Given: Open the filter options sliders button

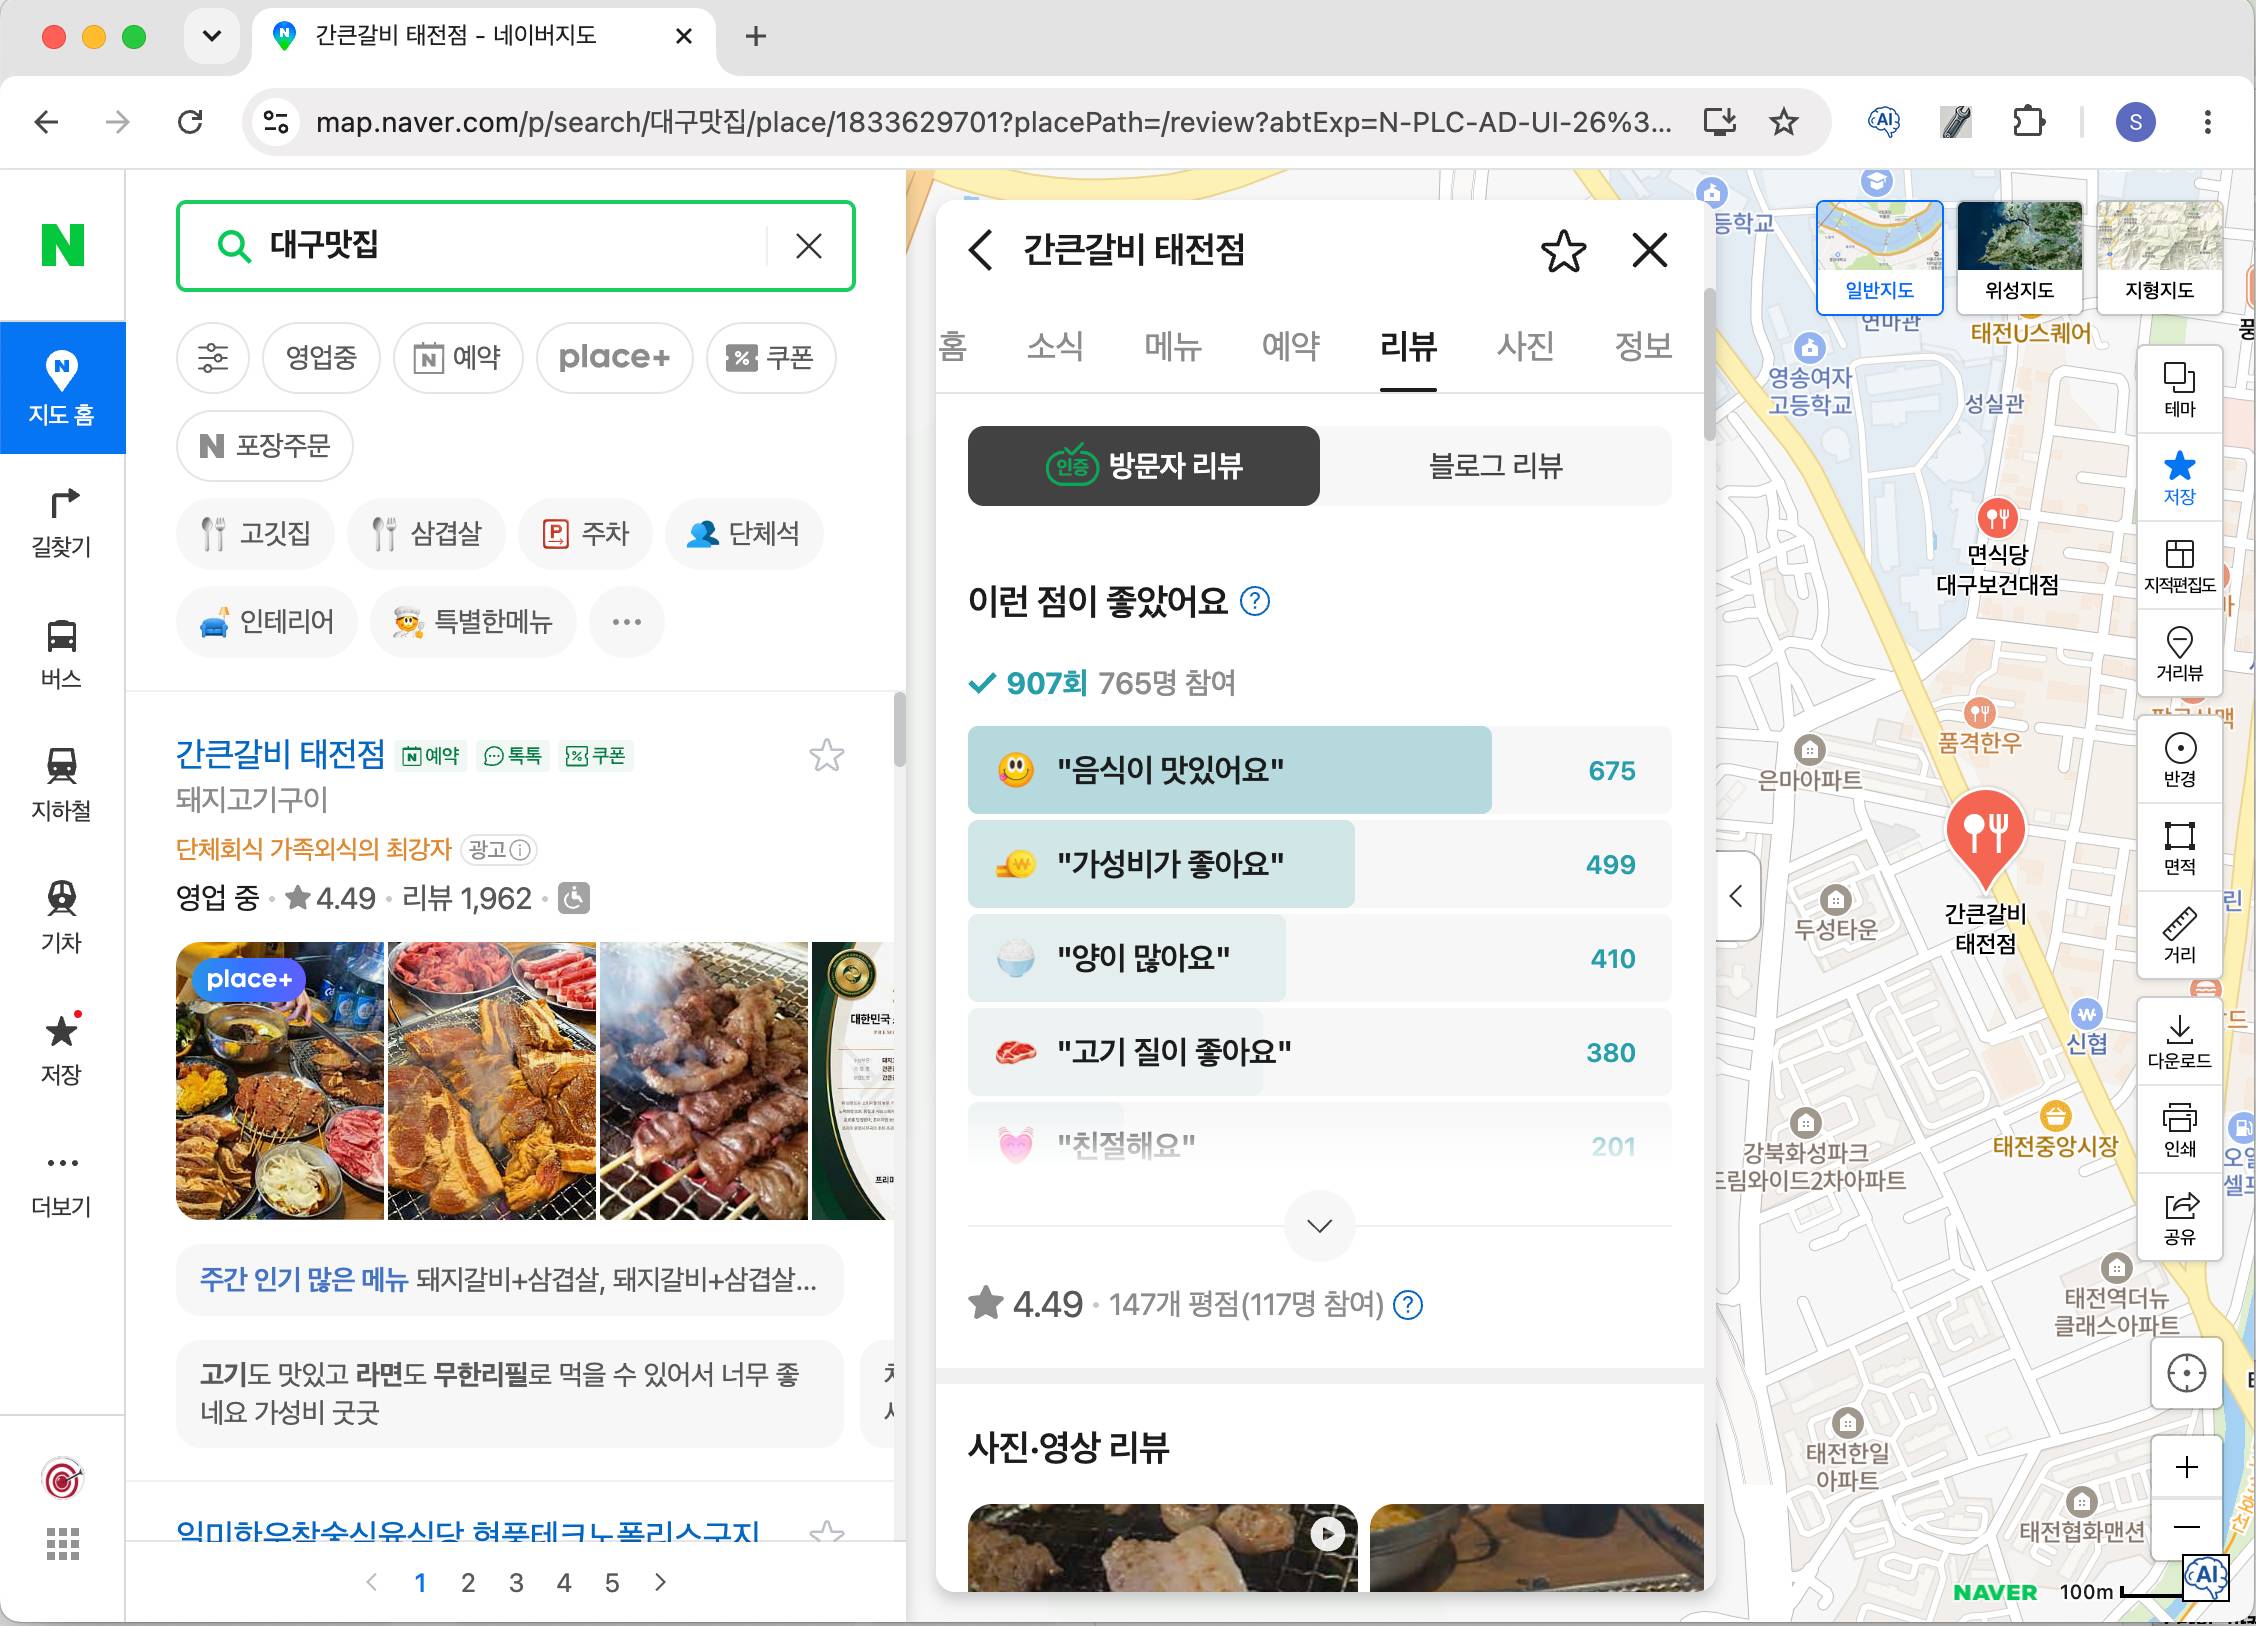Looking at the screenshot, I should point(212,358).
